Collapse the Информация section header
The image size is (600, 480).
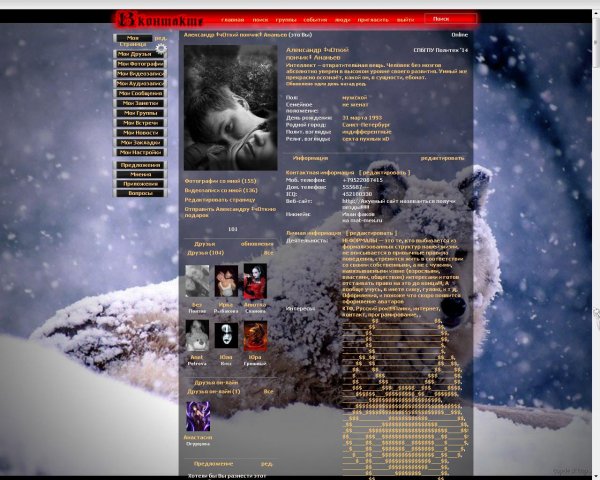(x=310, y=158)
